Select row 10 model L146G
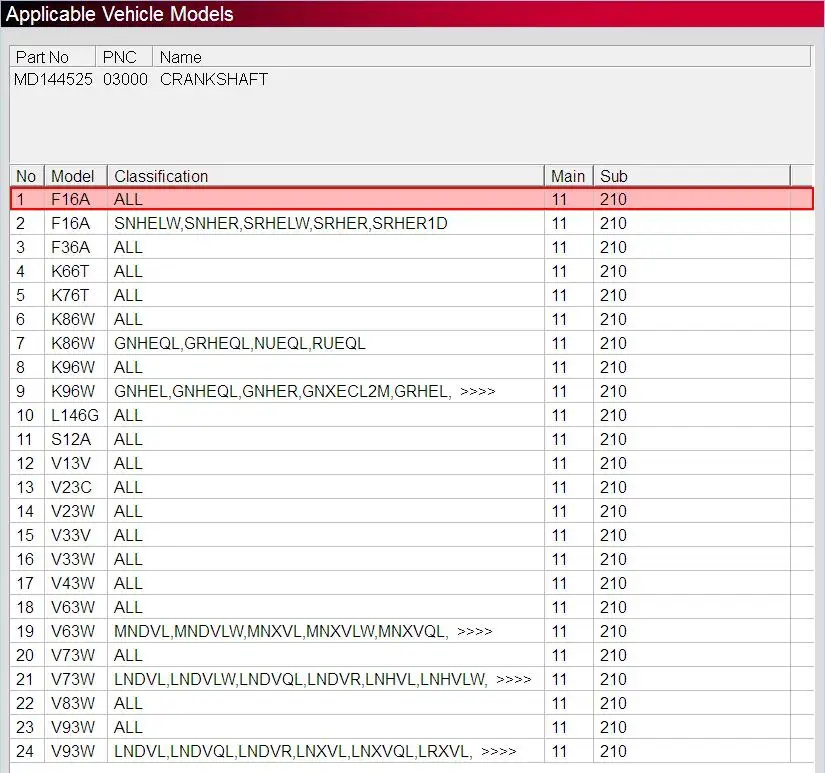The image size is (825, 773). [x=75, y=415]
